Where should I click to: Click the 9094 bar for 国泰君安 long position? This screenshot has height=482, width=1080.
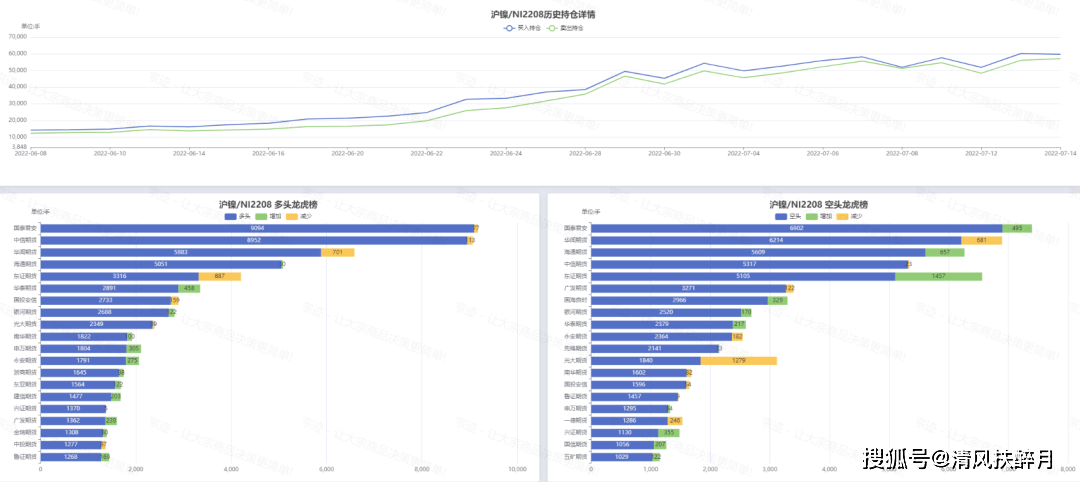257,228
